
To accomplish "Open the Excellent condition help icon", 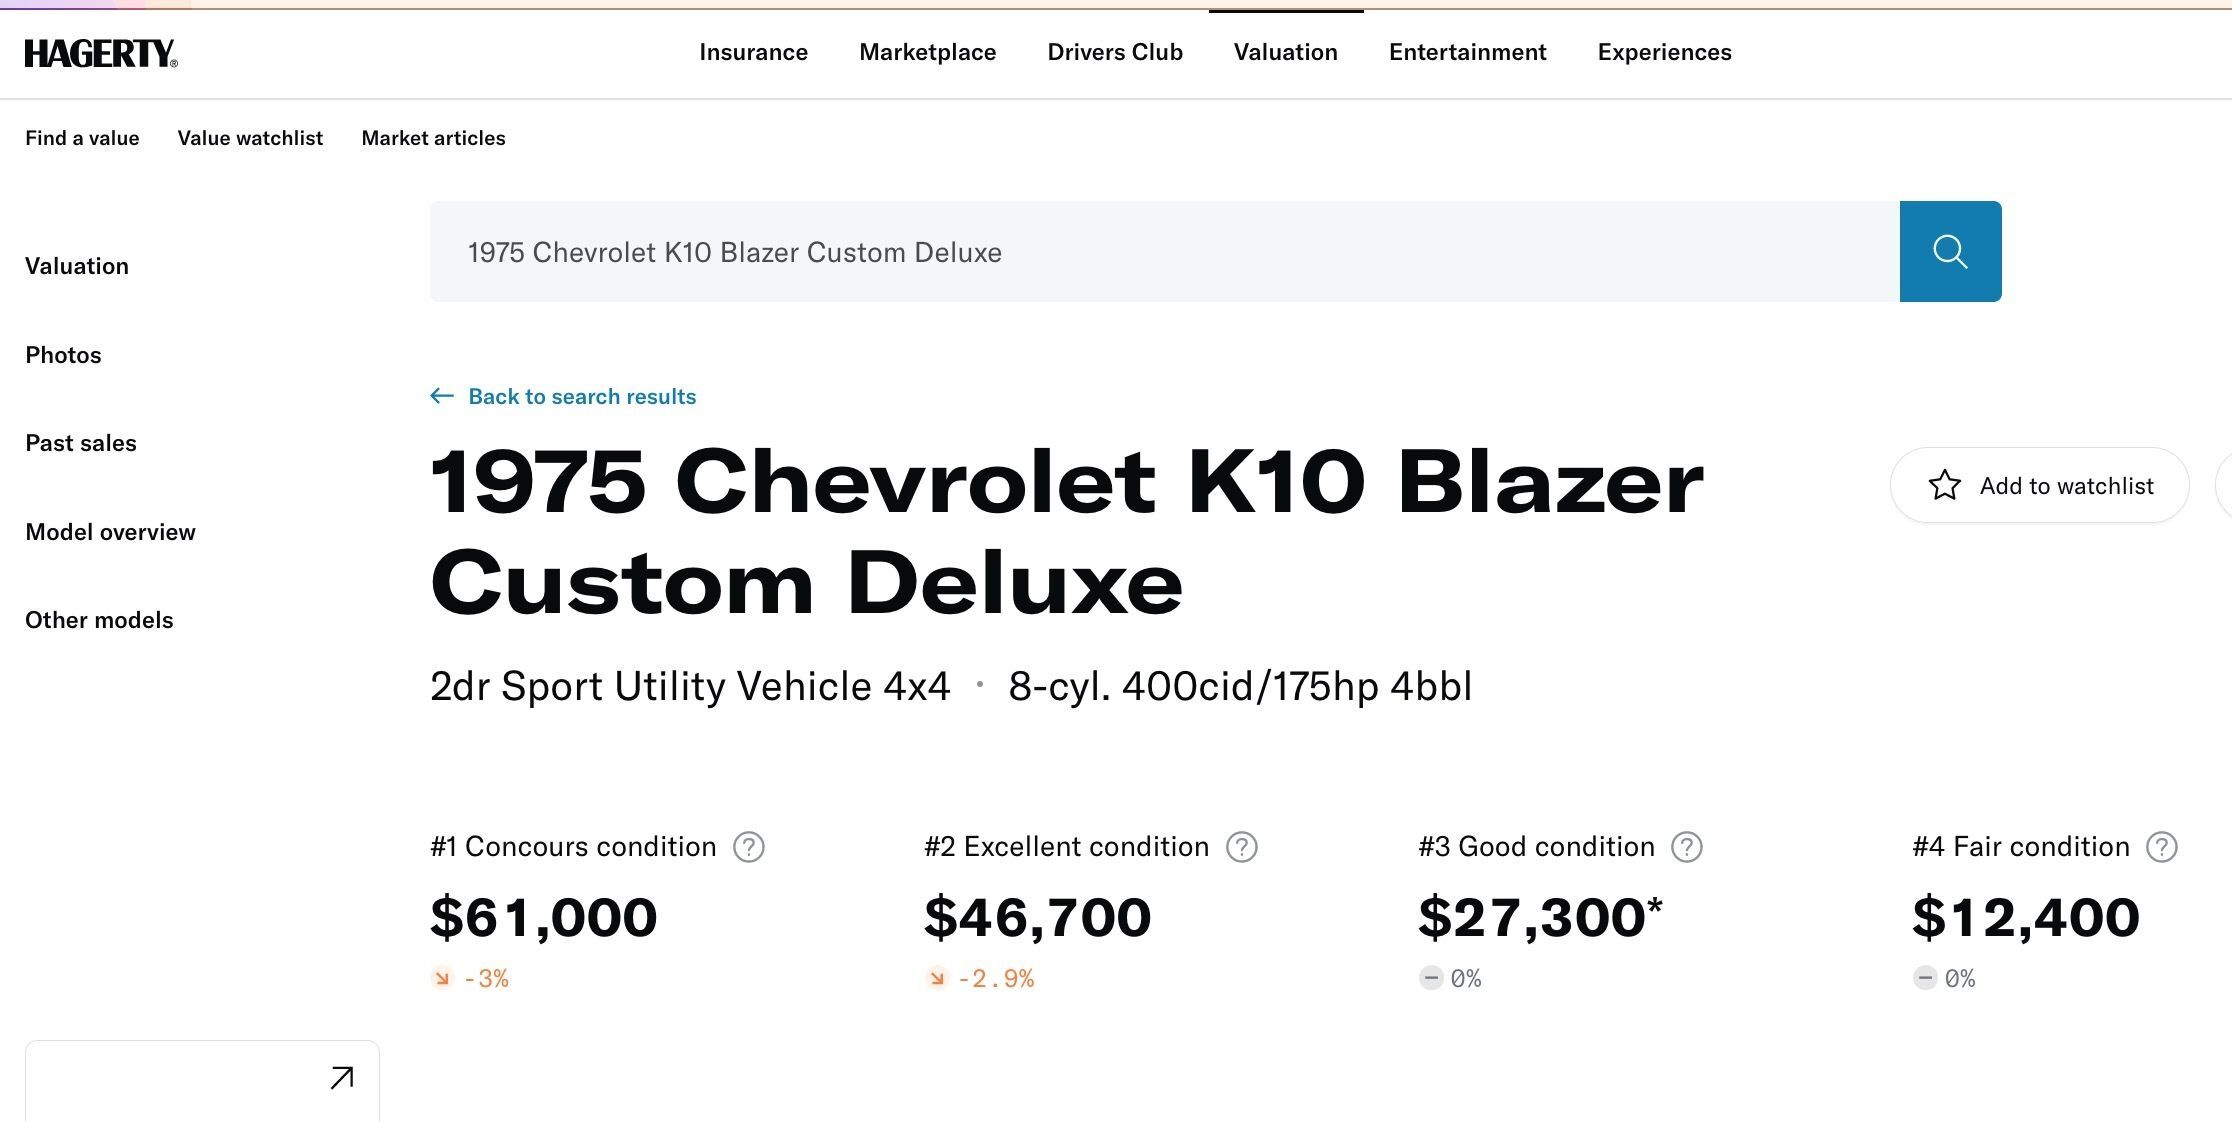I will [x=1241, y=847].
